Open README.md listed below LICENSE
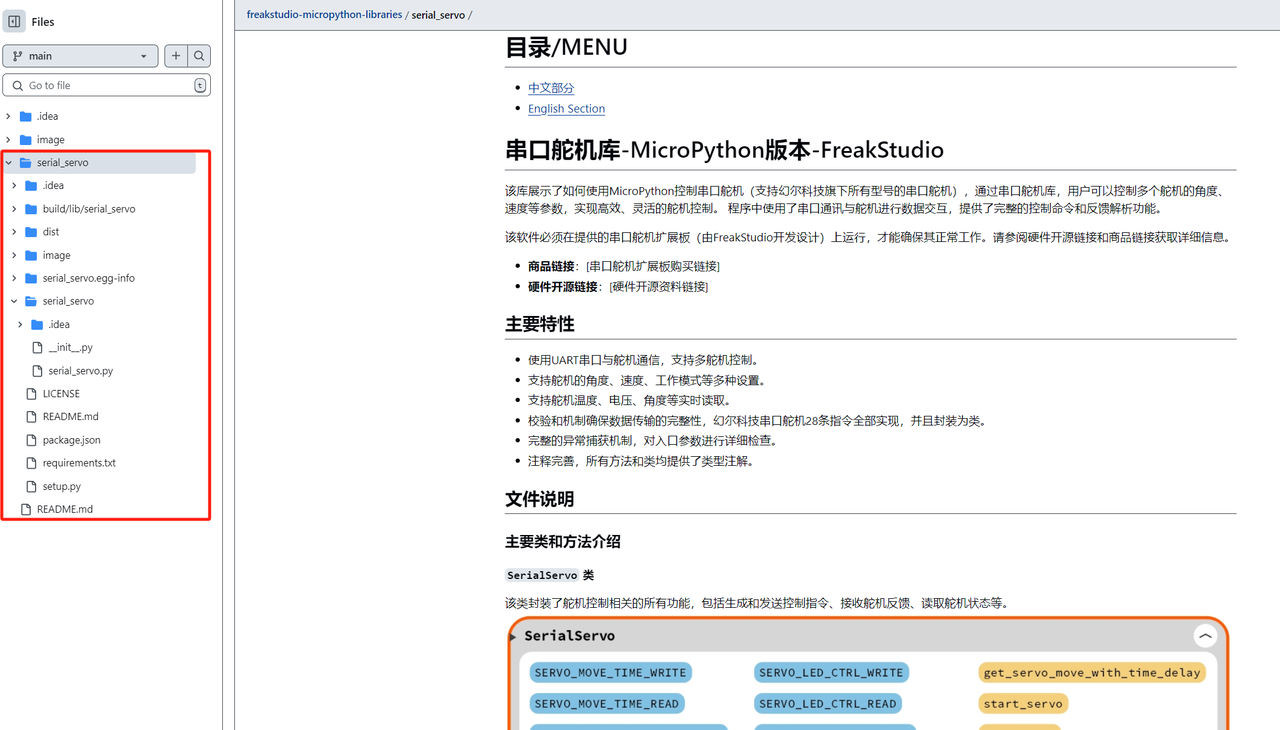The image size is (1280, 730). (71, 417)
